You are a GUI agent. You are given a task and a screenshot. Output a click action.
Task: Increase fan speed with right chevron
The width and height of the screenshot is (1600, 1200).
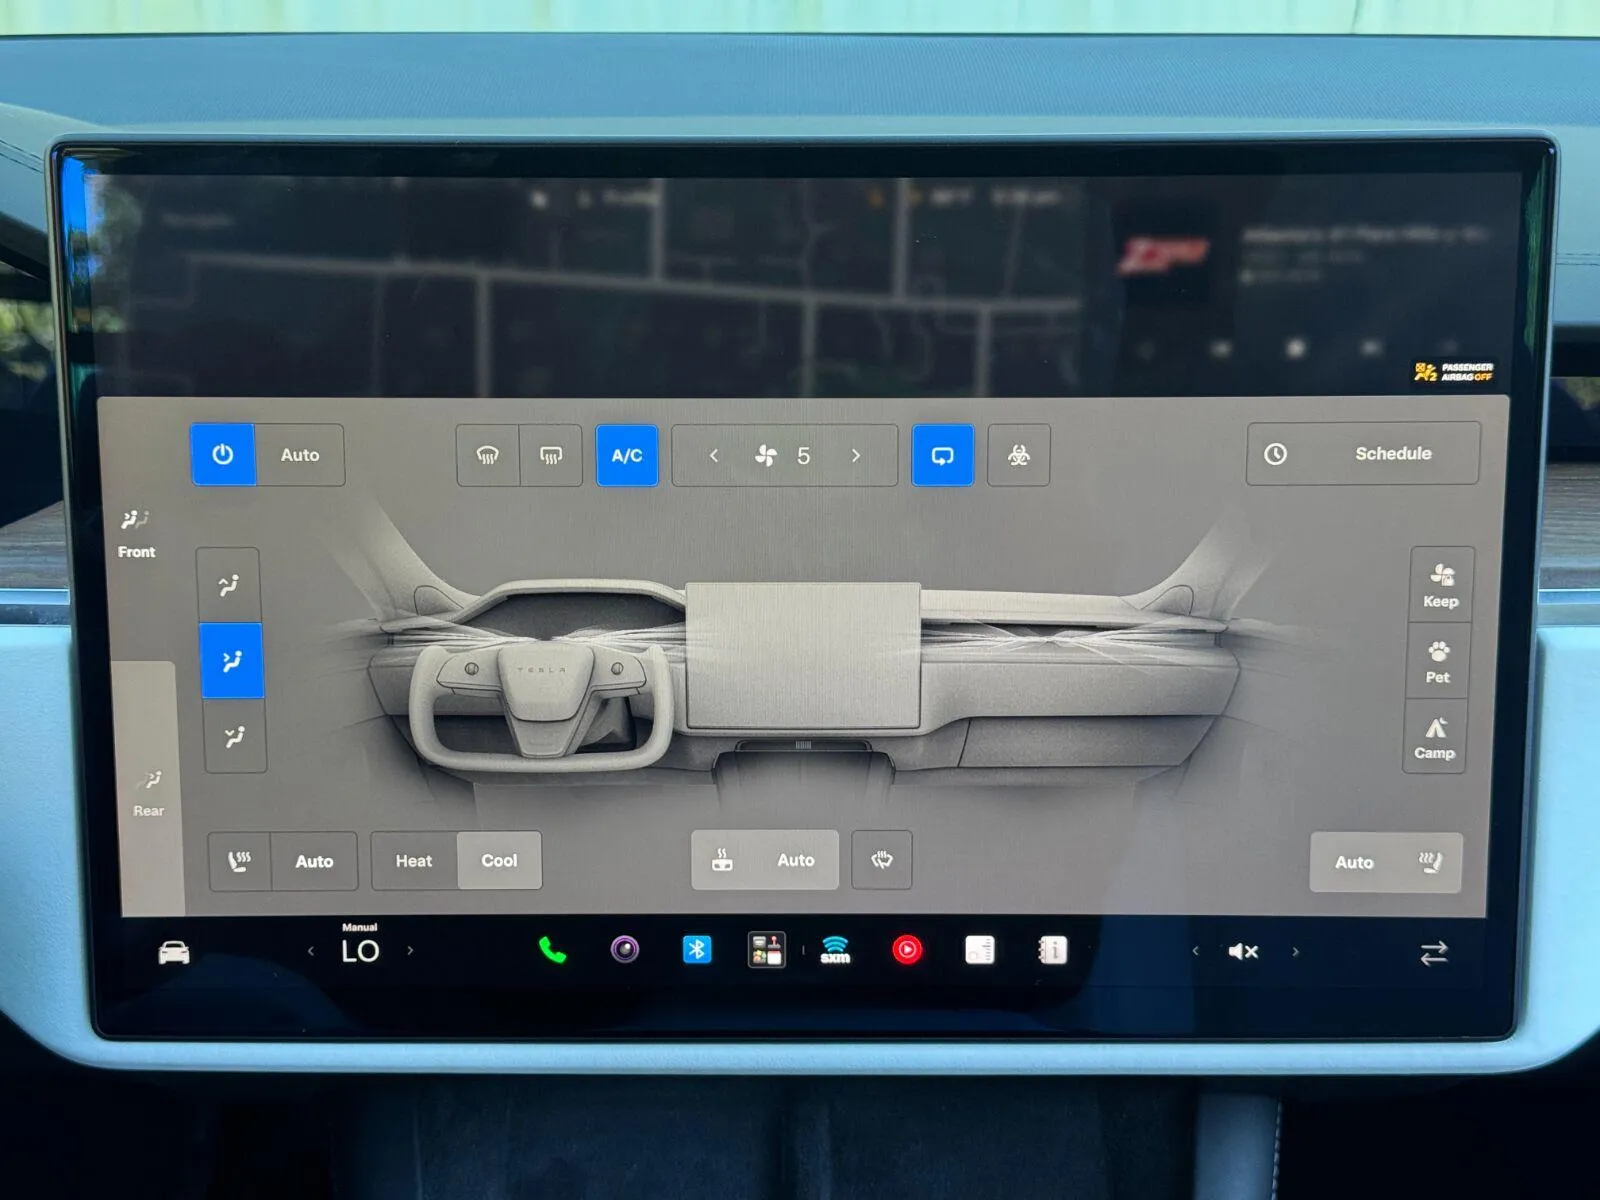856,456
